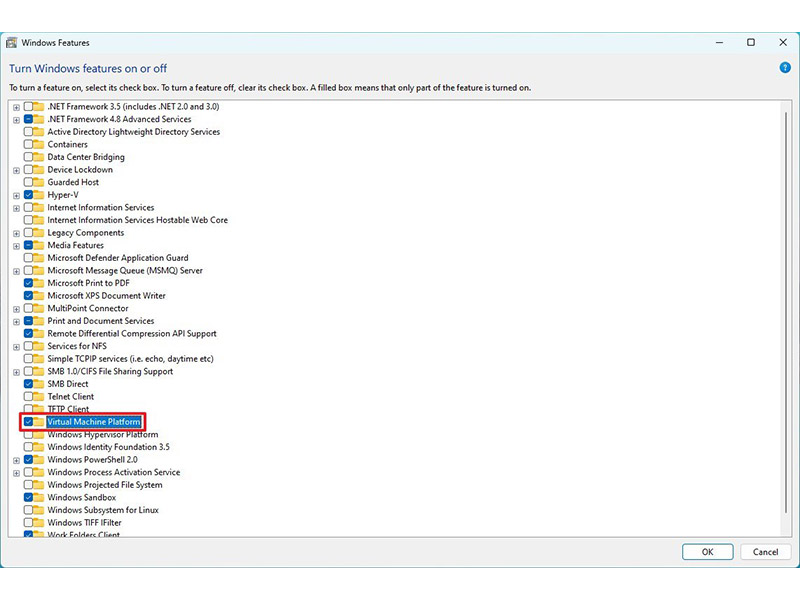This screenshot has width=800, height=600.
Task: Expand .NET Framework 4.8 Advanced Services
Action: pyautogui.click(x=16, y=120)
